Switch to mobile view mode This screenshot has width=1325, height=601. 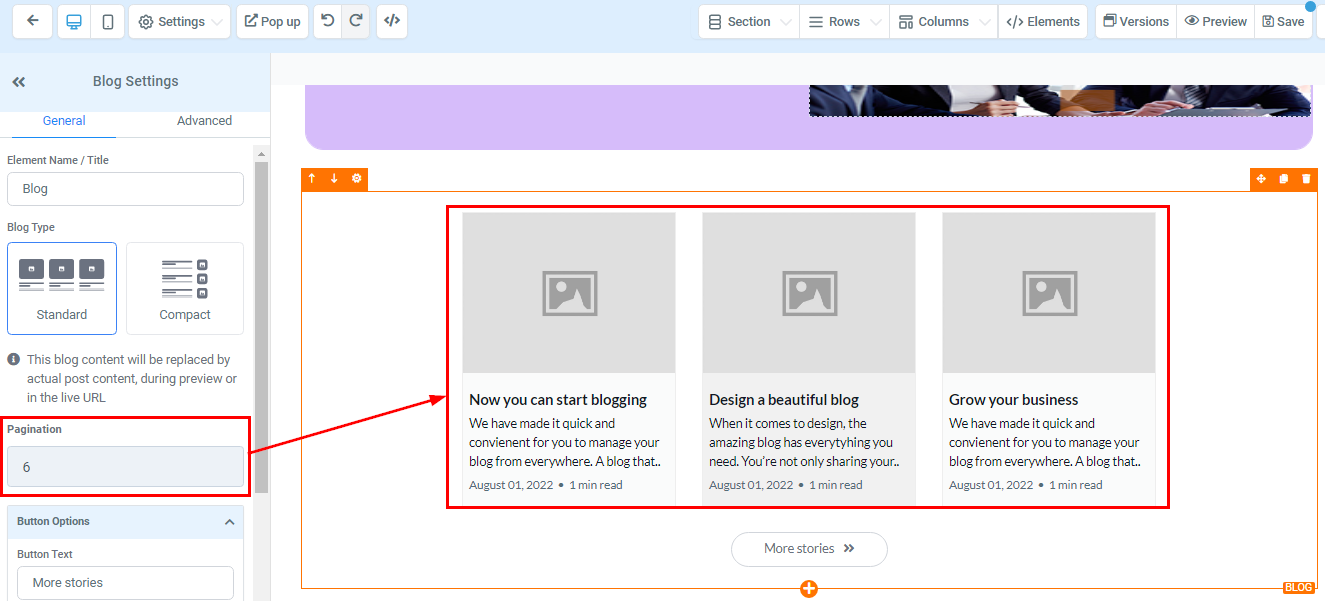[107, 21]
